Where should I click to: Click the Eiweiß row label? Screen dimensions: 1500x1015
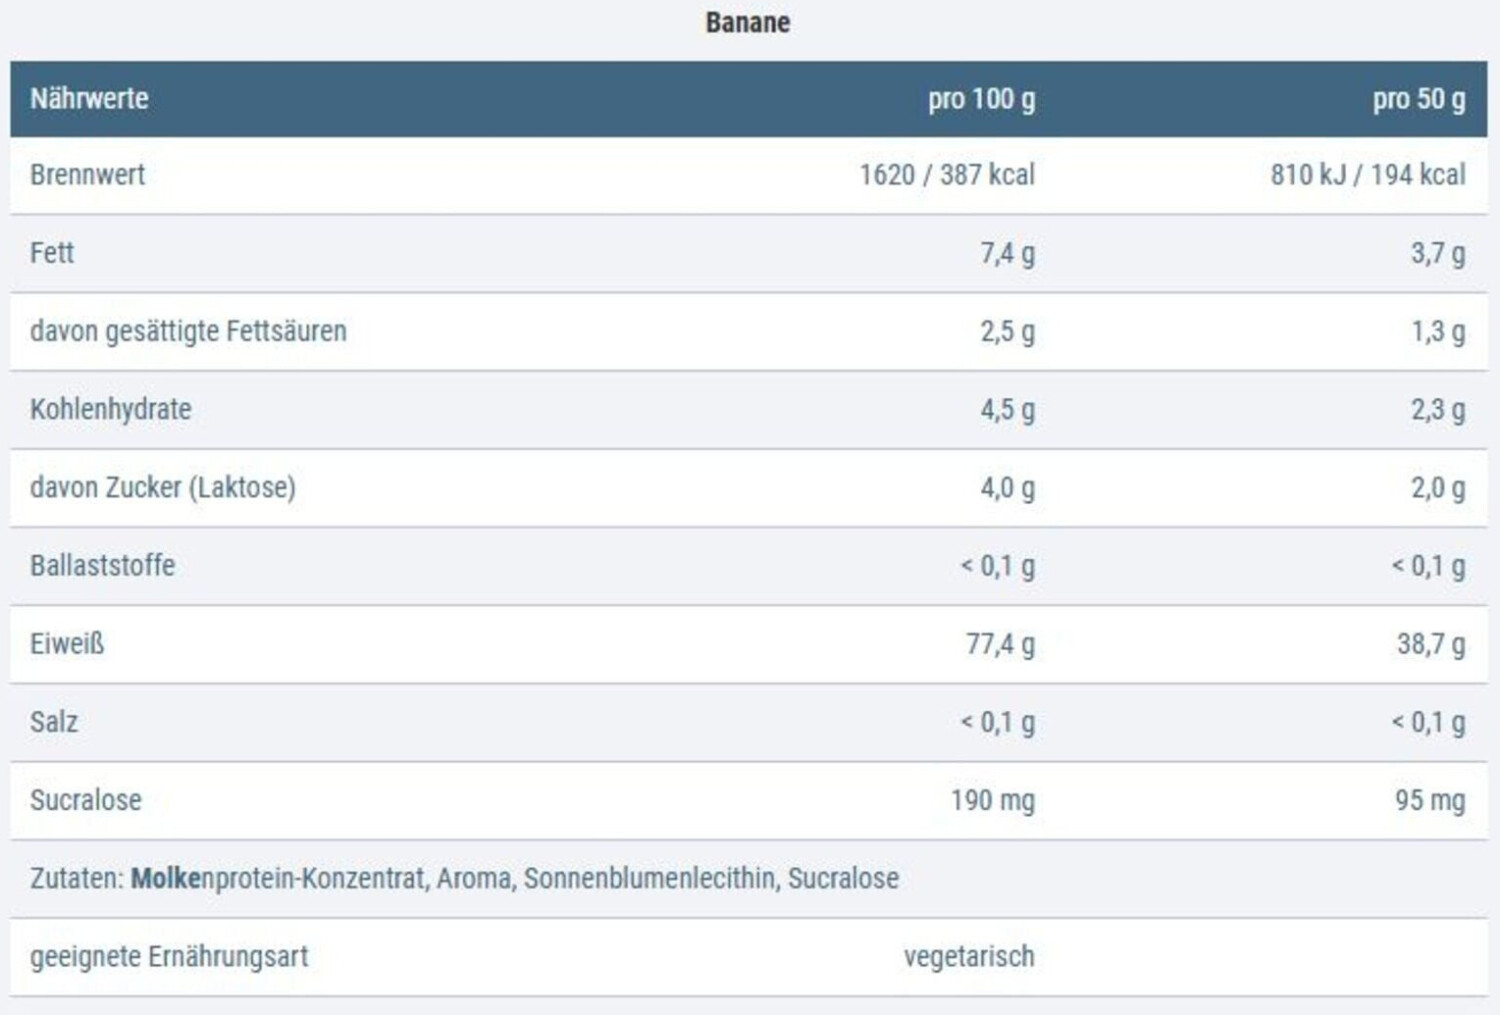click(67, 644)
